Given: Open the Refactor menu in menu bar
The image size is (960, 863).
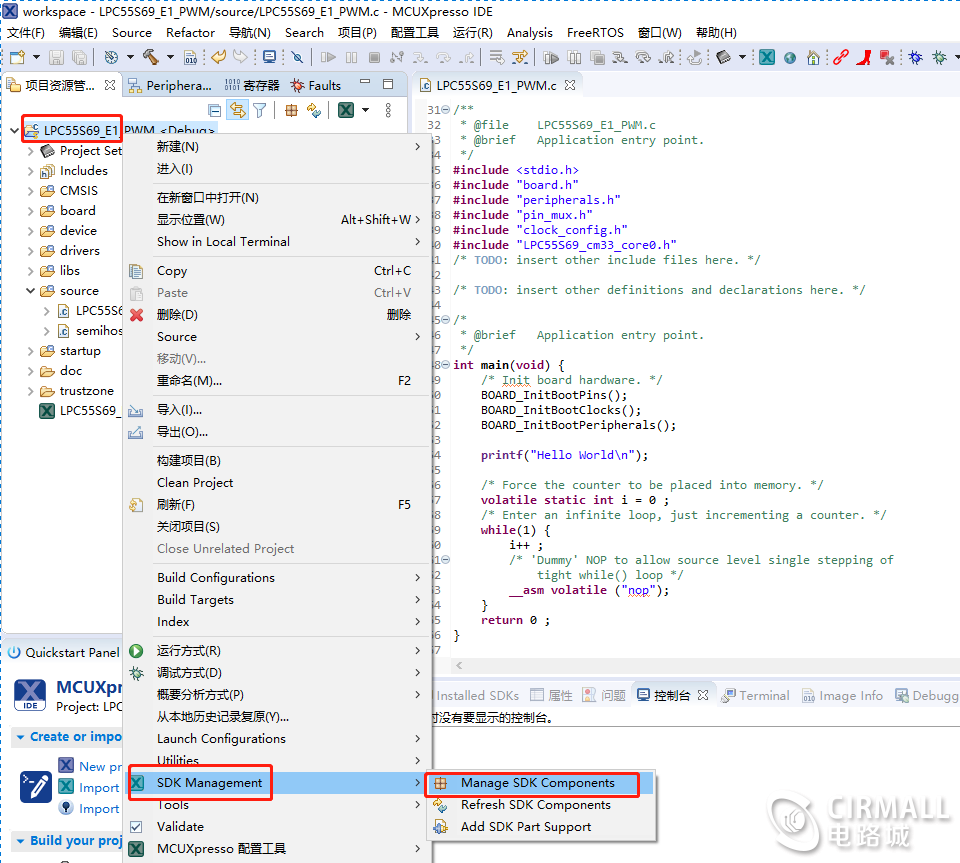Looking at the screenshot, I should tap(190, 32).
